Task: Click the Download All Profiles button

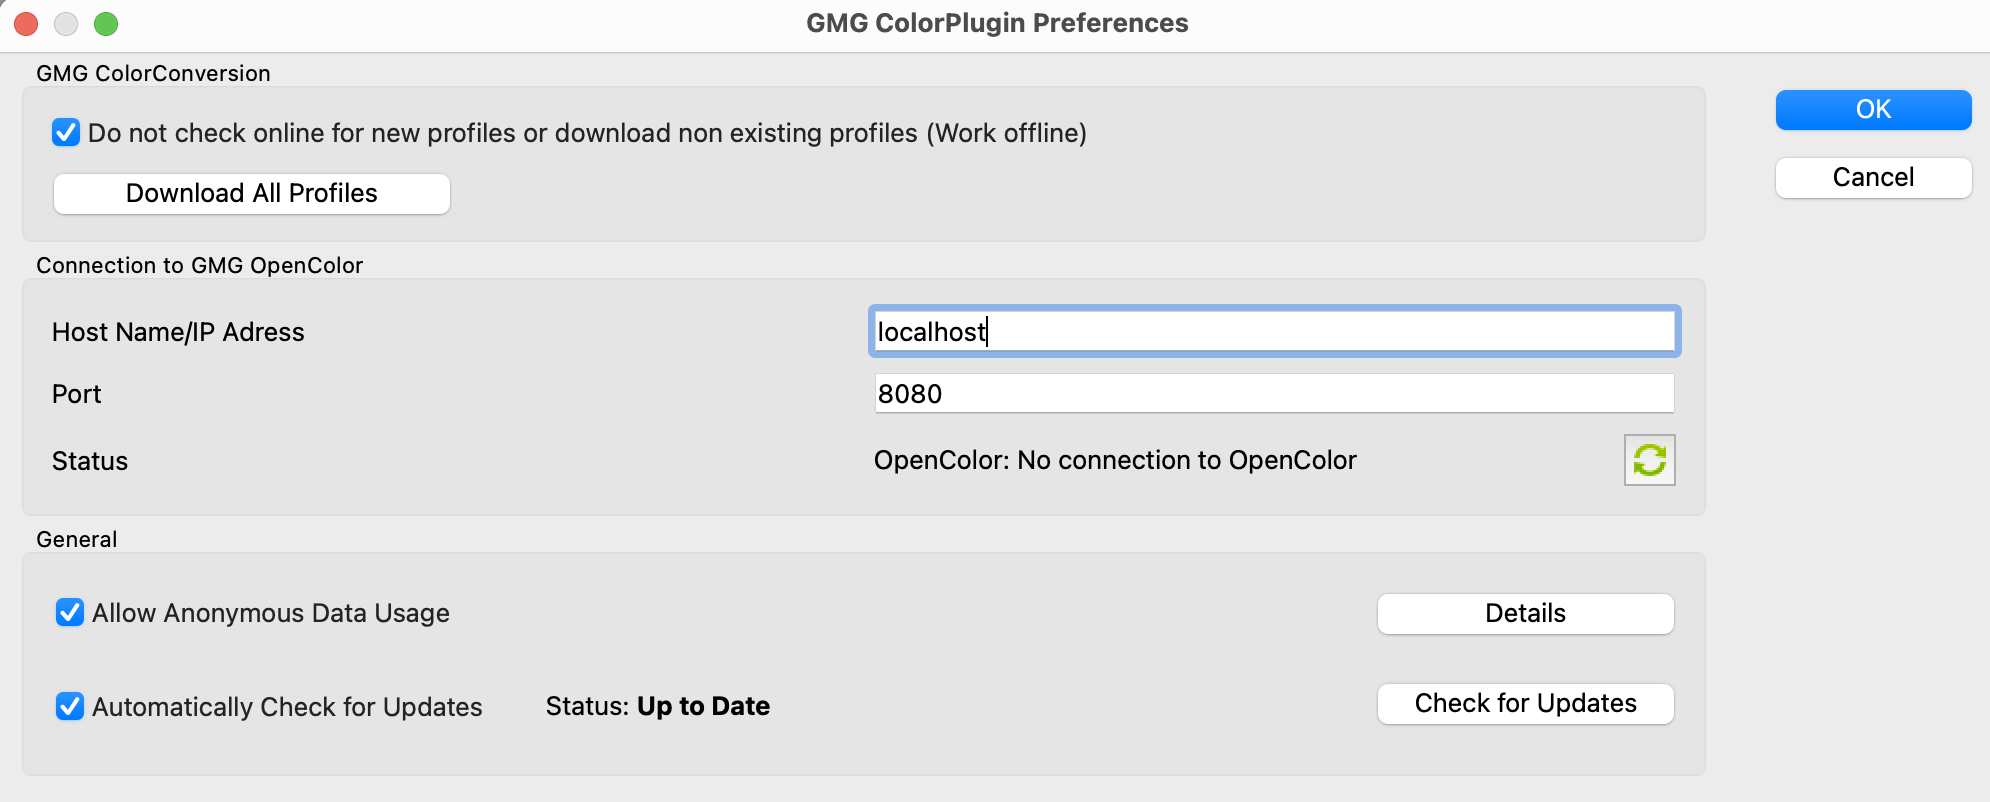Action: (252, 193)
